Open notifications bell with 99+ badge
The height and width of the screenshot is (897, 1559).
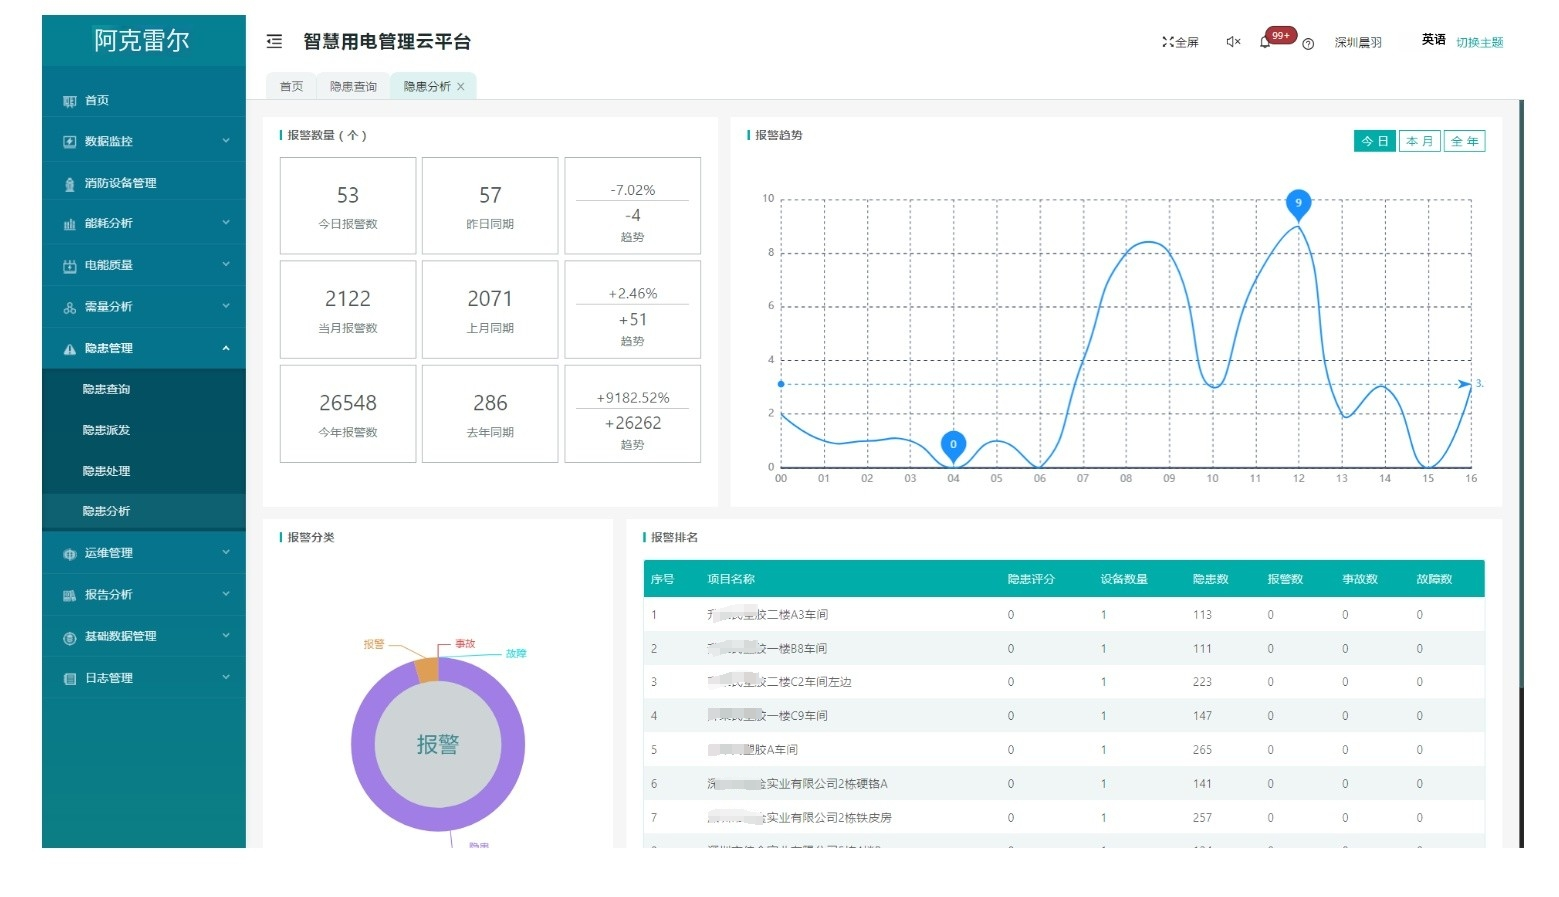coord(1265,42)
